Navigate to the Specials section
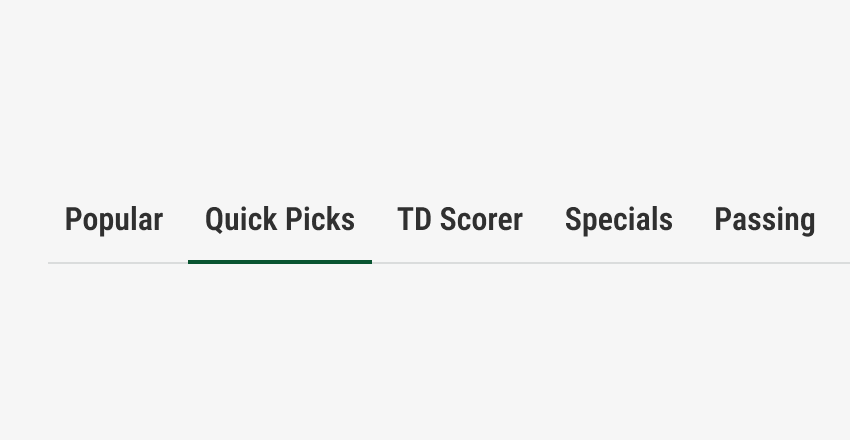This screenshot has height=440, width=850. tap(618, 220)
